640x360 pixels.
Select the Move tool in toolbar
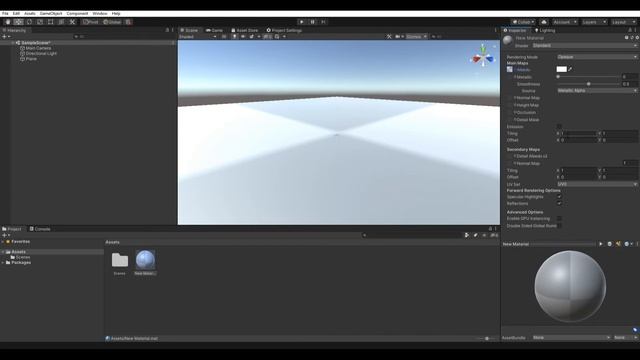click(18, 22)
